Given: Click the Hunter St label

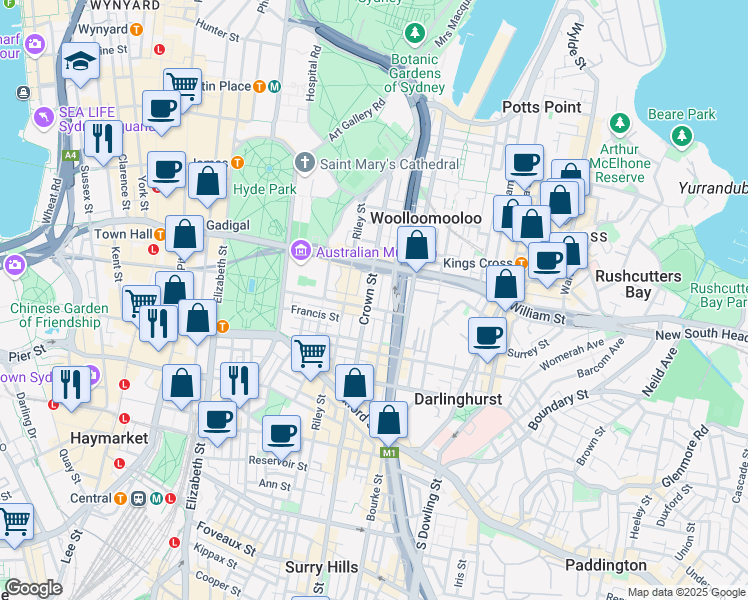Looking at the screenshot, I should pyautogui.click(x=218, y=30).
